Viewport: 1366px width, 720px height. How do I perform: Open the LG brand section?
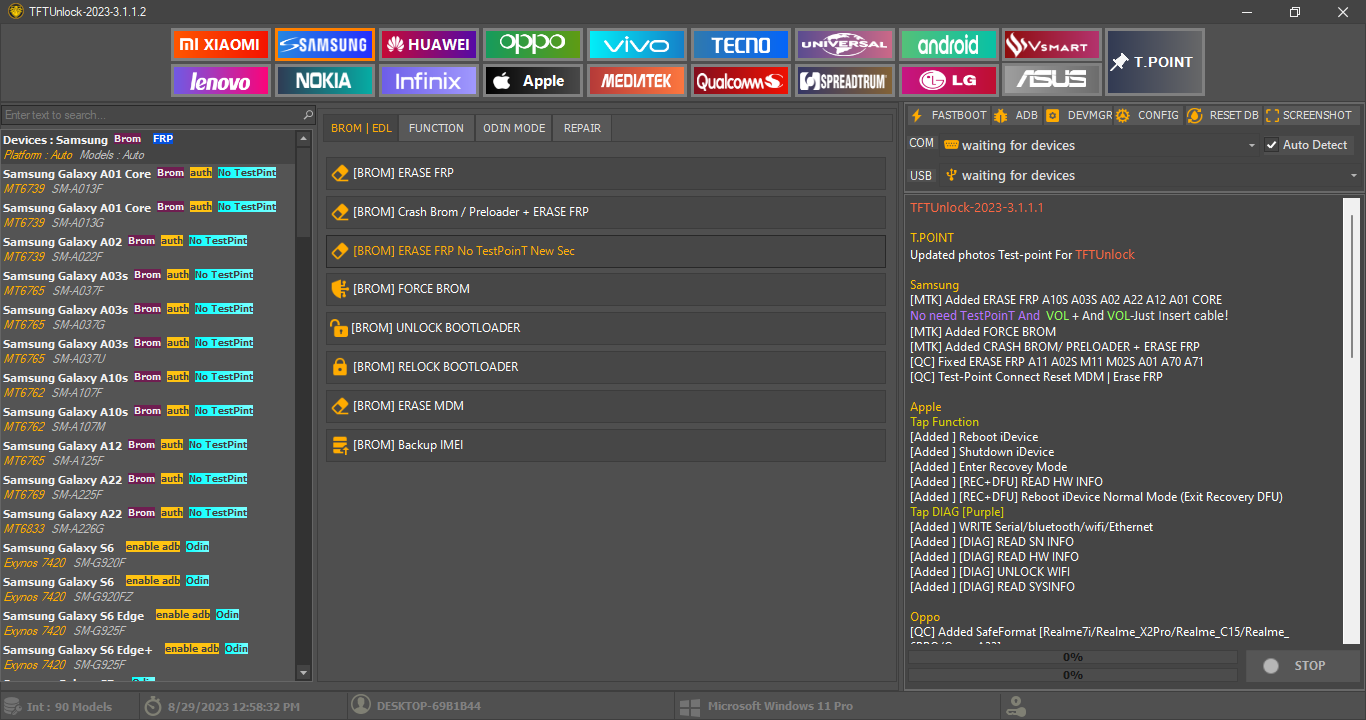[948, 81]
